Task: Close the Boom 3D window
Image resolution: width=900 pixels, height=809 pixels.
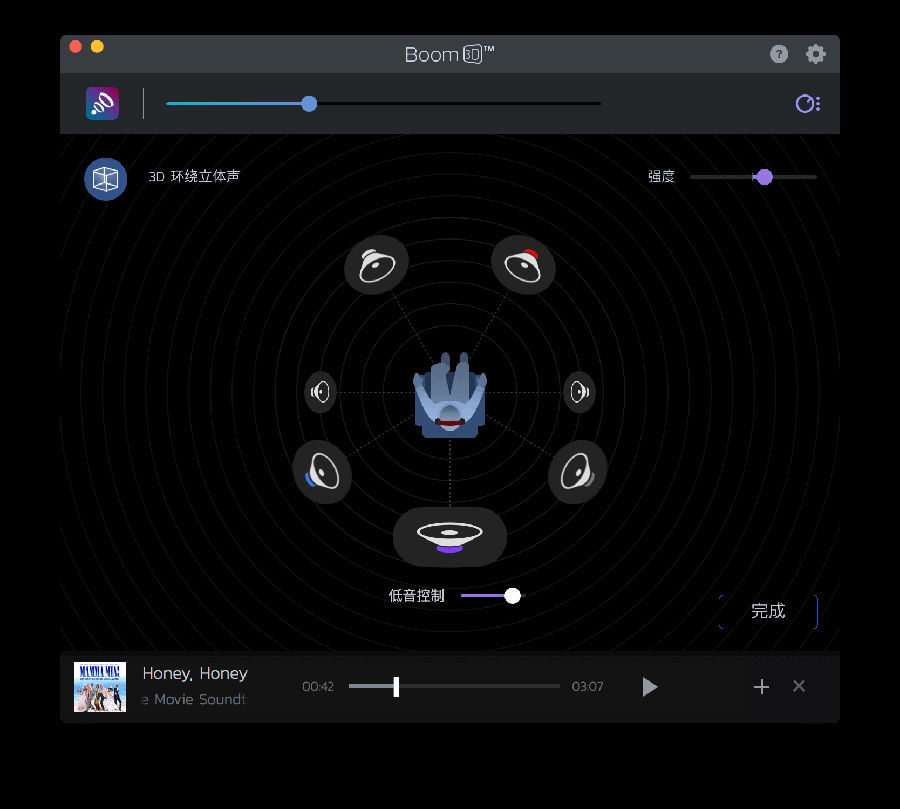Action: 75,47
